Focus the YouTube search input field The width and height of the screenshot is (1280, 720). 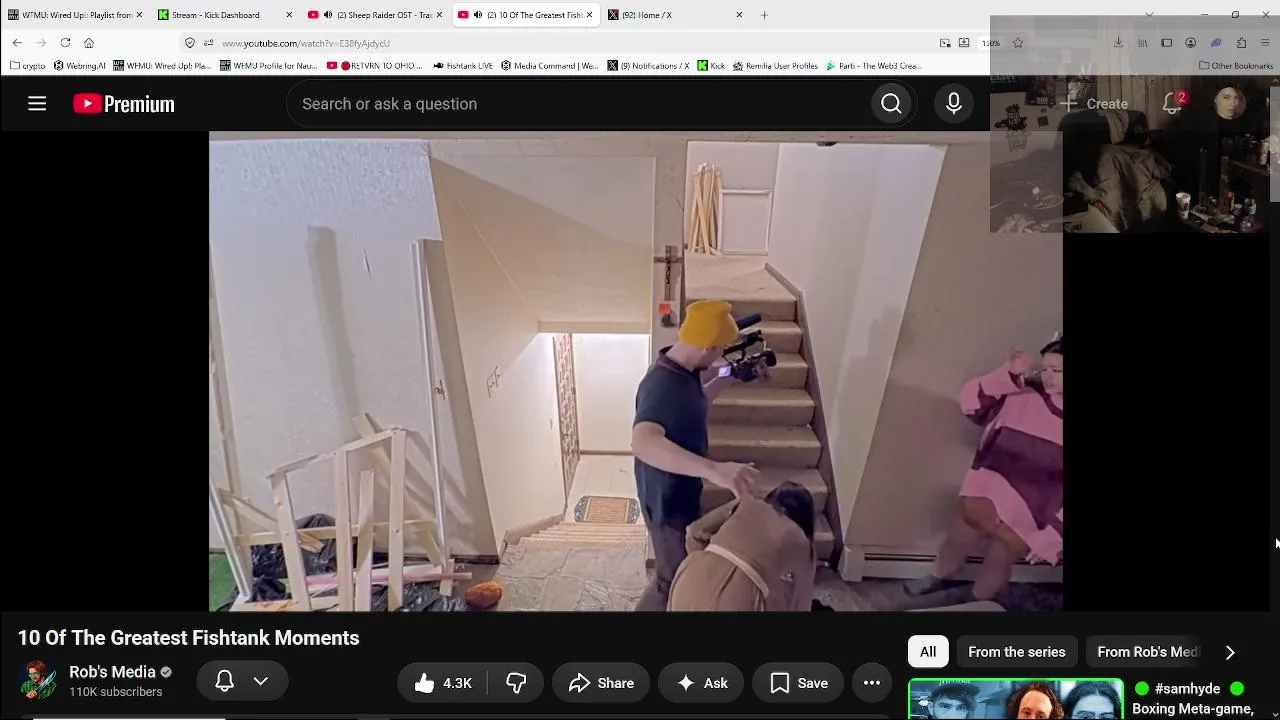(578, 104)
